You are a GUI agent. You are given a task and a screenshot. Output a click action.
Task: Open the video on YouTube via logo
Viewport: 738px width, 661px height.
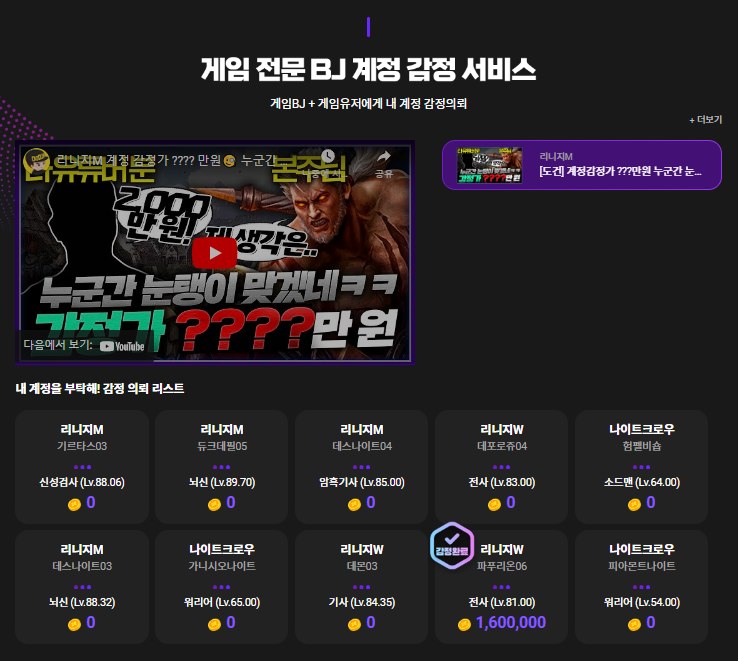(x=122, y=347)
